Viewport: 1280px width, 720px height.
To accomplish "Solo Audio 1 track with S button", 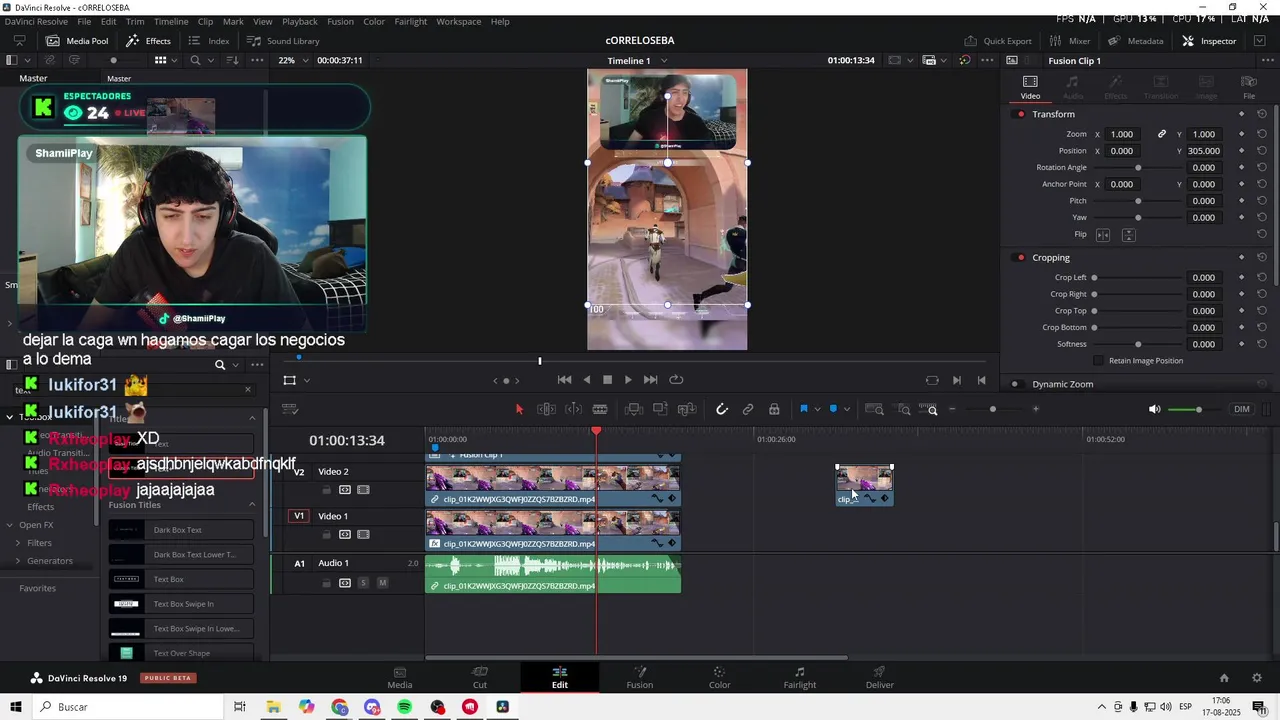I will tap(363, 583).
